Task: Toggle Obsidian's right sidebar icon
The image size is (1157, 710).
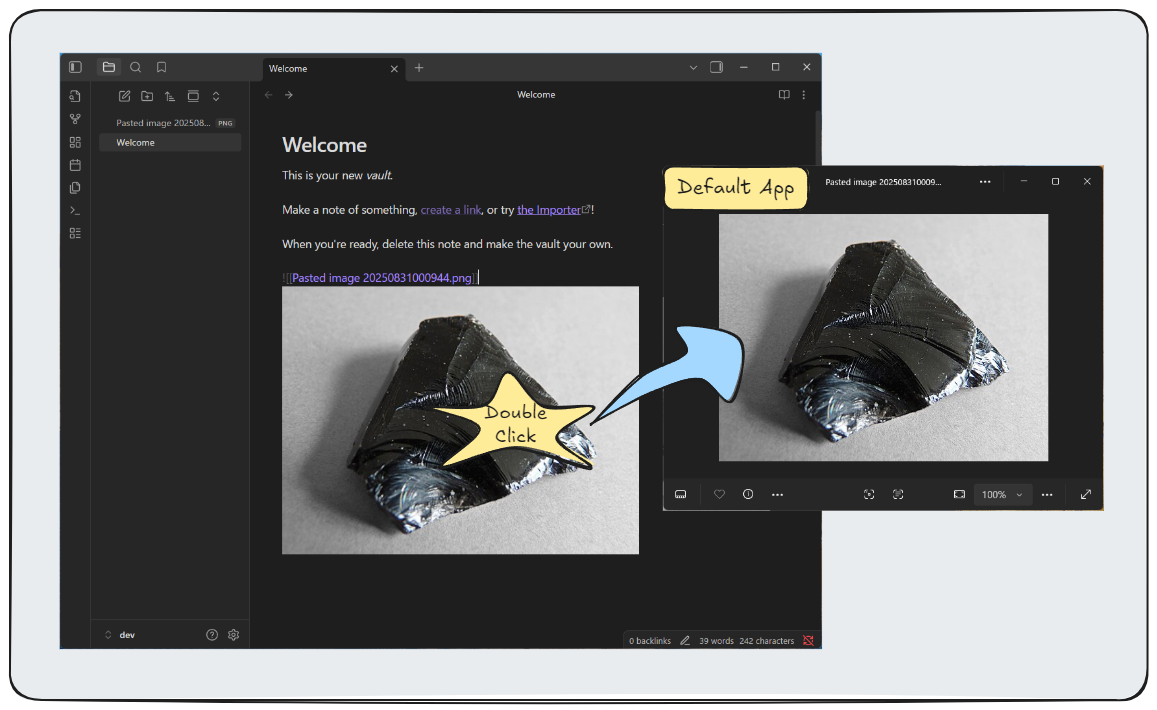Action: (716, 67)
